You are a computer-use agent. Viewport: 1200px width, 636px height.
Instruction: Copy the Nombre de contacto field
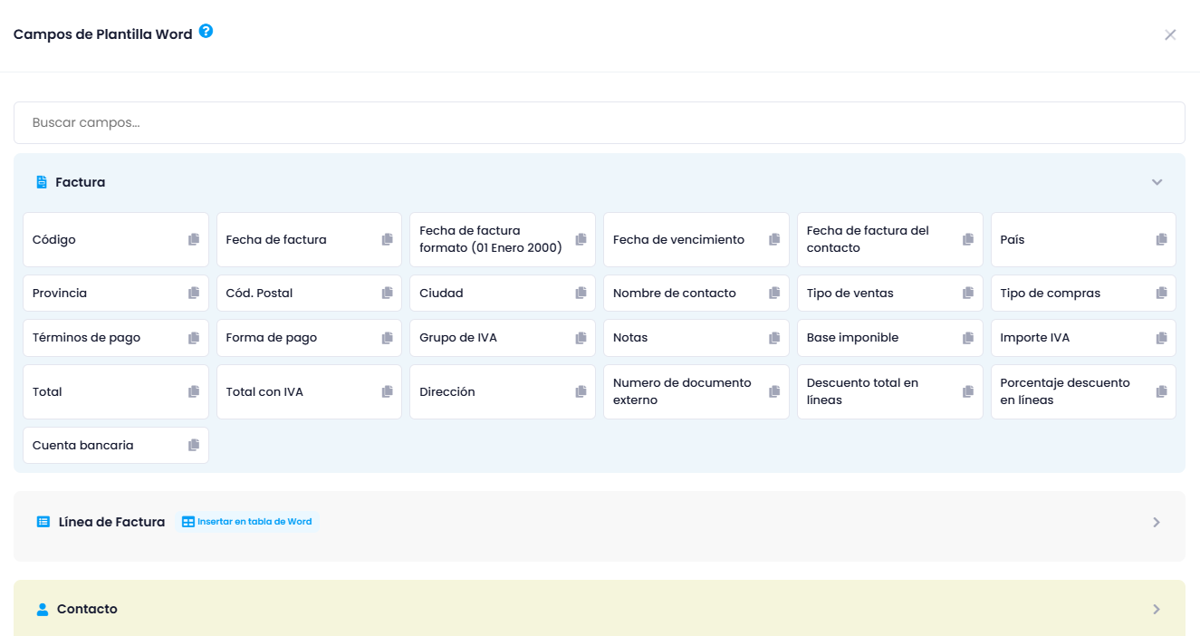[x=774, y=293]
